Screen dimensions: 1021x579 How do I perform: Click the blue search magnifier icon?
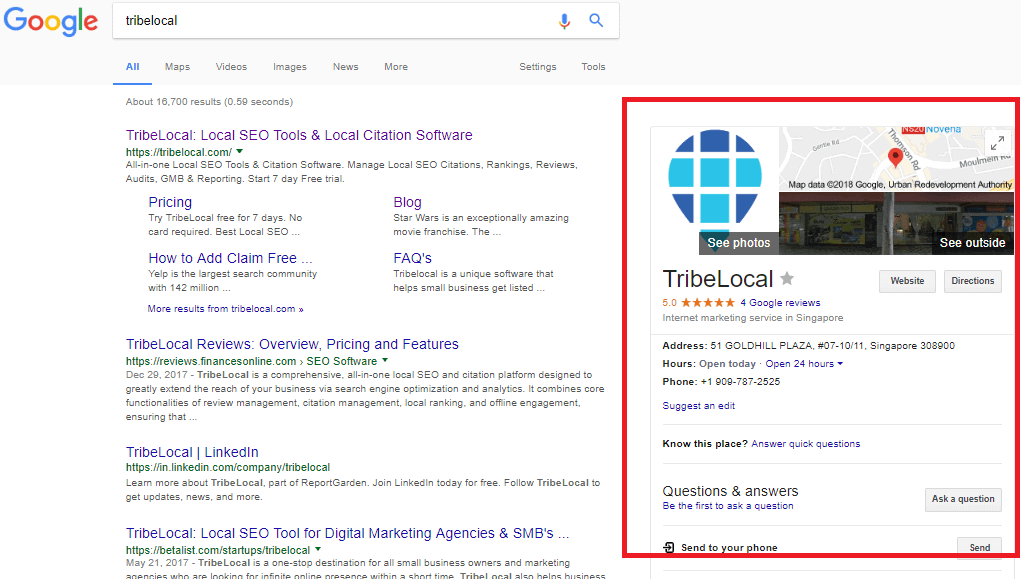click(x=596, y=20)
